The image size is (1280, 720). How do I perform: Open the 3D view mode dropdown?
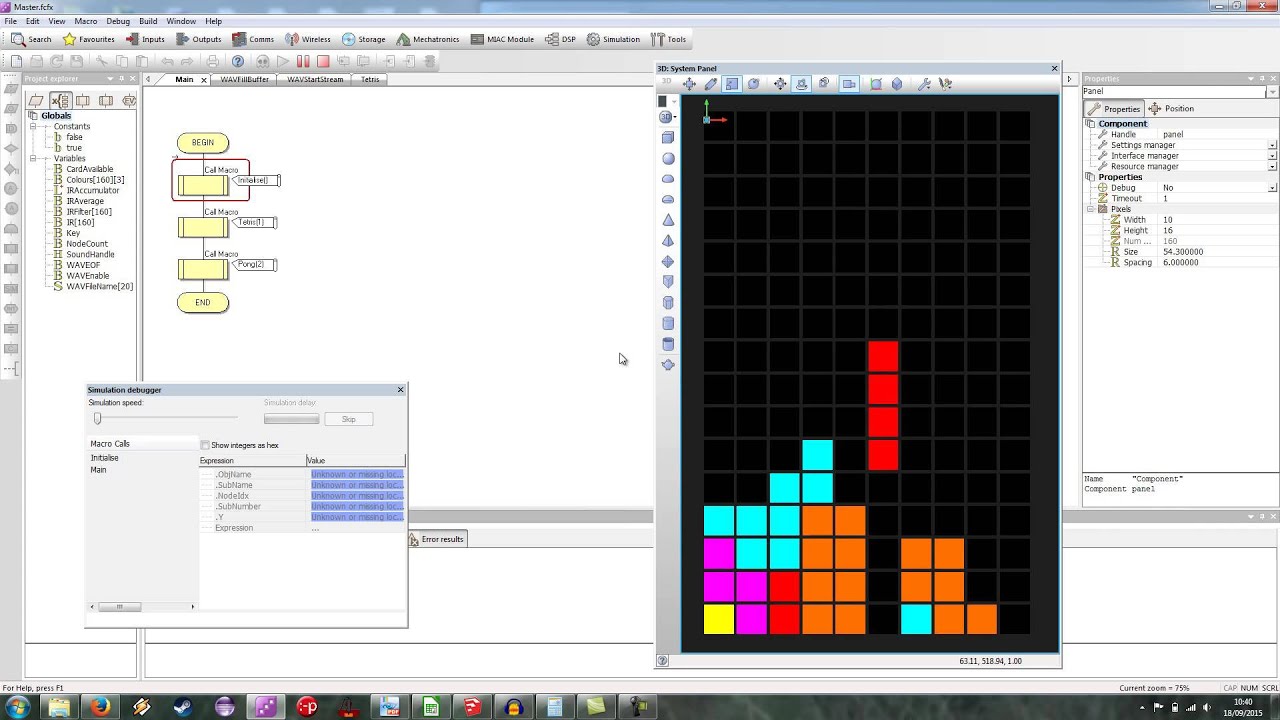click(x=667, y=116)
